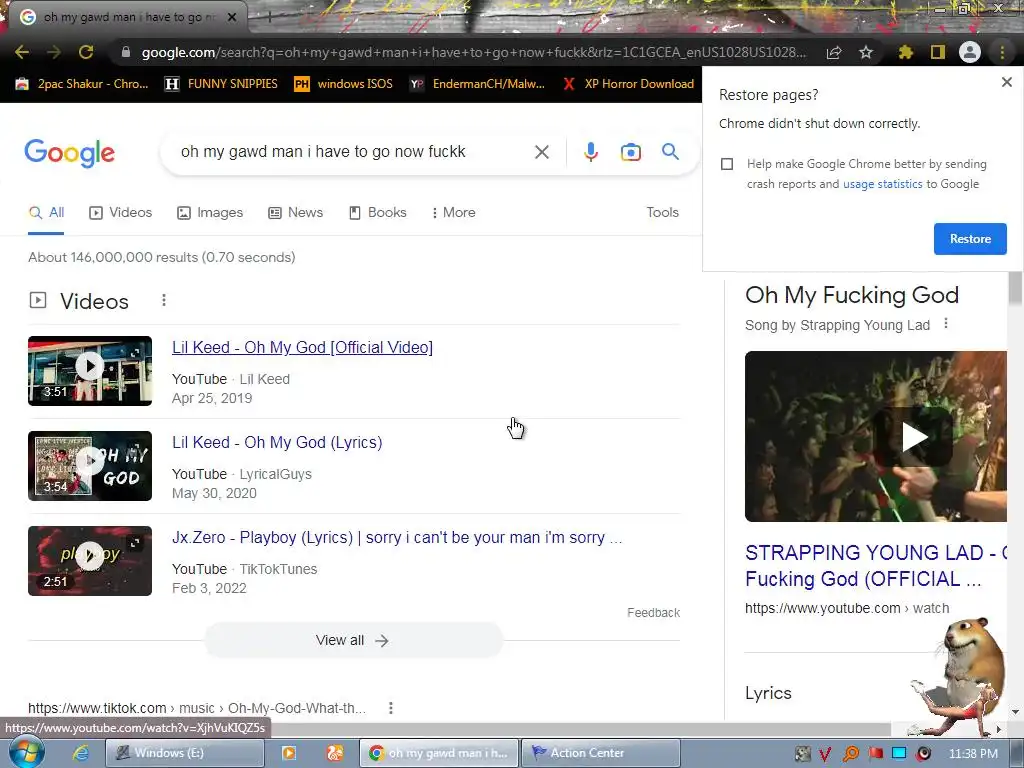This screenshot has height=768, width=1024.
Task: Click the red V tray icon
Action: [x=825, y=754]
